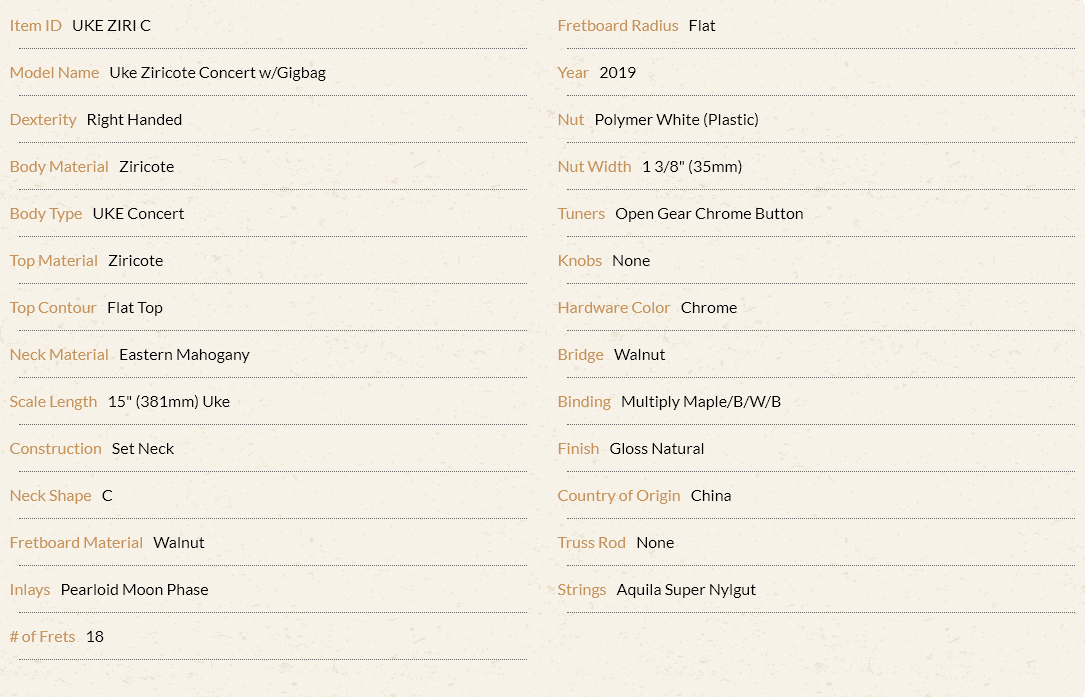
Task: Click Uke Ziricote Concert w/Gigbag text
Action: click(x=217, y=73)
